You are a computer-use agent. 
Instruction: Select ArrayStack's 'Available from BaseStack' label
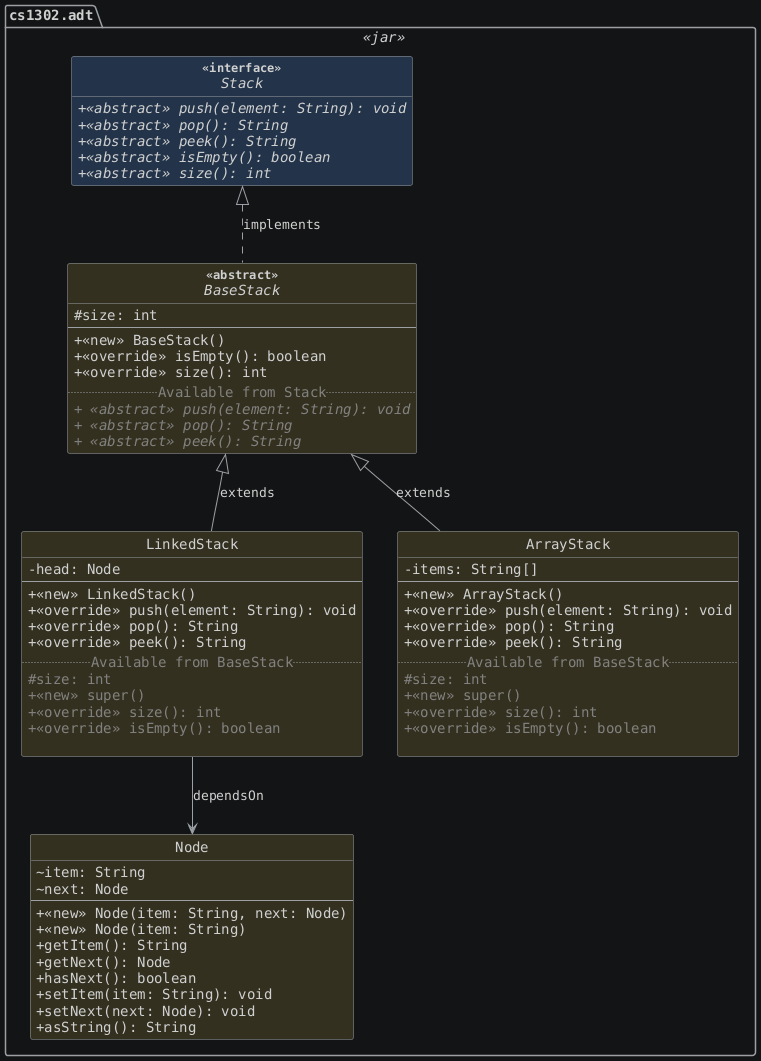pyautogui.click(x=568, y=662)
